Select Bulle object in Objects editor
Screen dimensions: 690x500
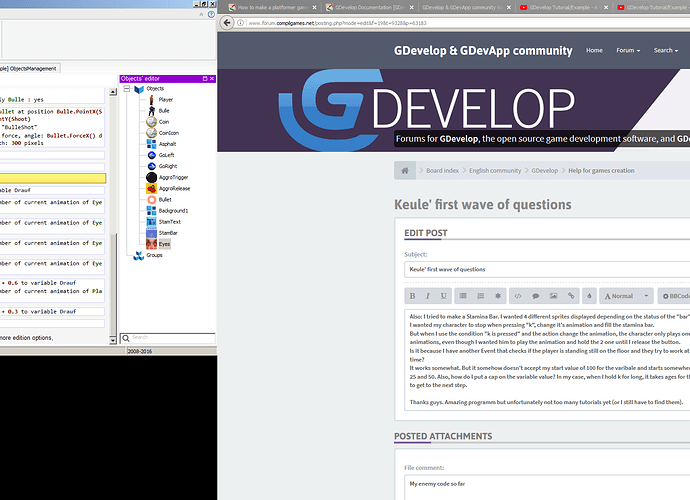point(164,111)
